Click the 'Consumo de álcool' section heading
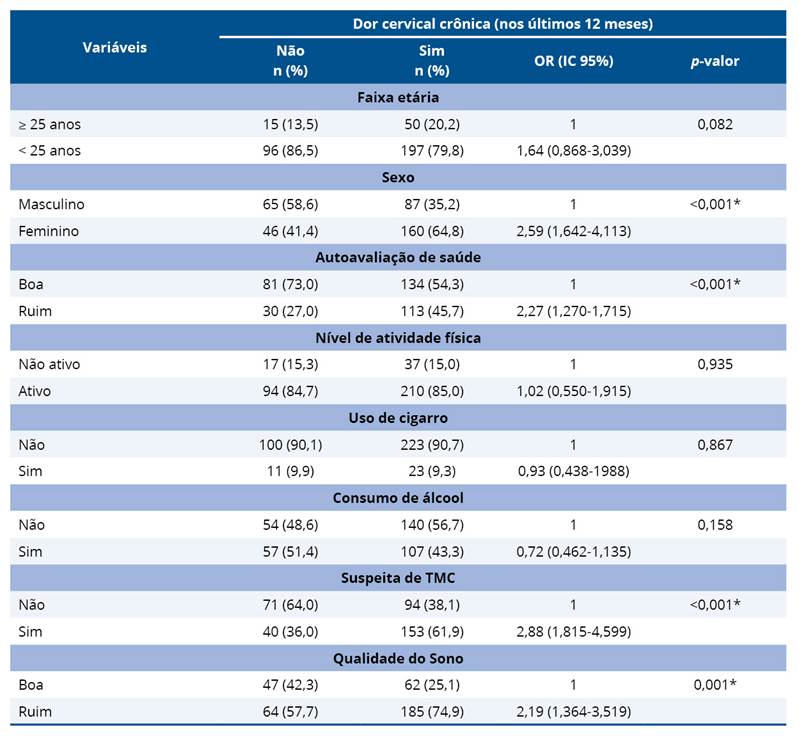The width and height of the screenshot is (799, 739). (x=398, y=497)
